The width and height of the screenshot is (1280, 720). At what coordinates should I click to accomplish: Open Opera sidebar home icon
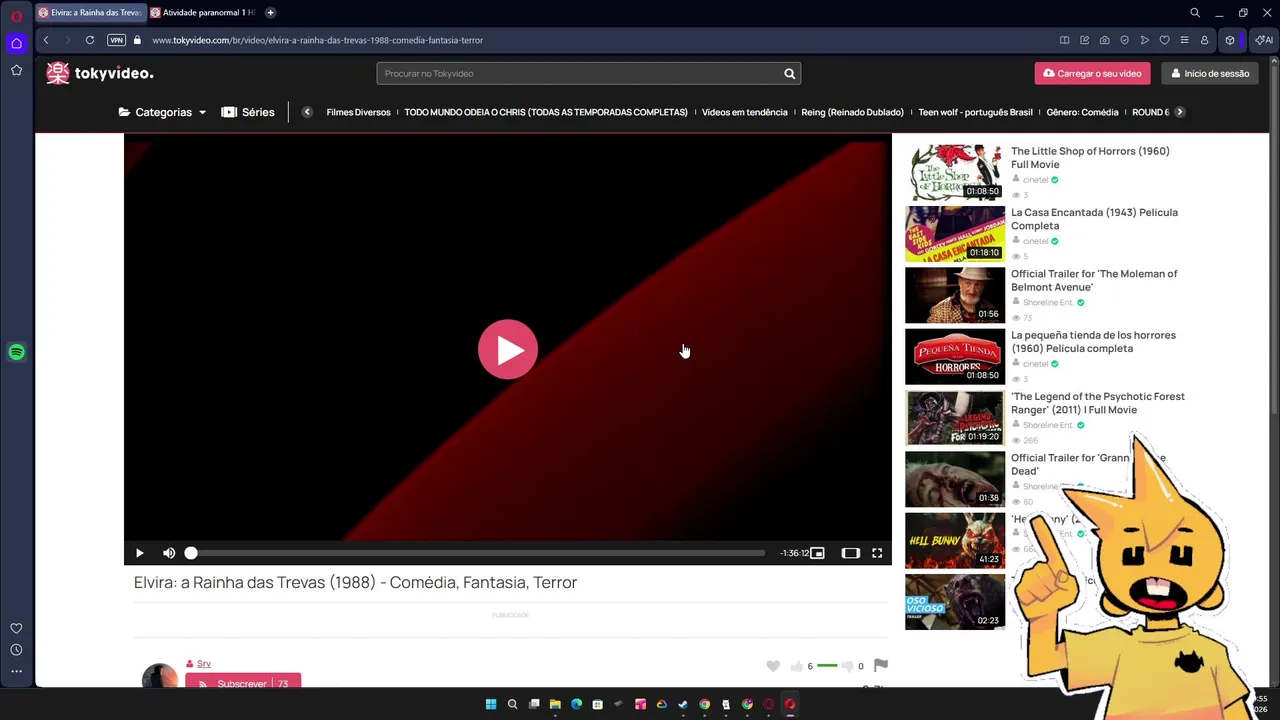[x=16, y=43]
